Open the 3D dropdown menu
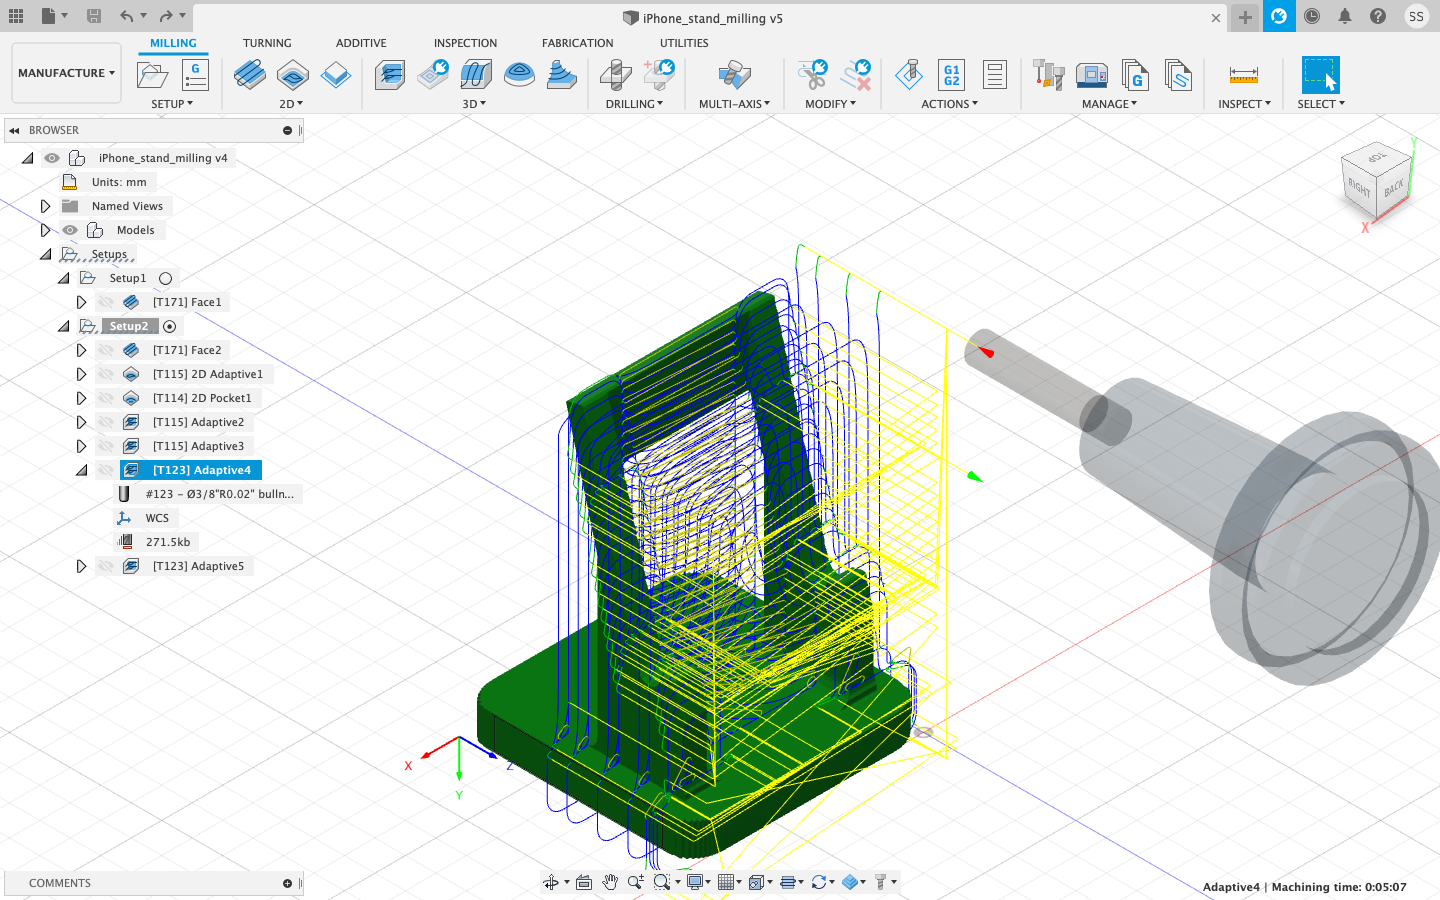 coord(474,104)
